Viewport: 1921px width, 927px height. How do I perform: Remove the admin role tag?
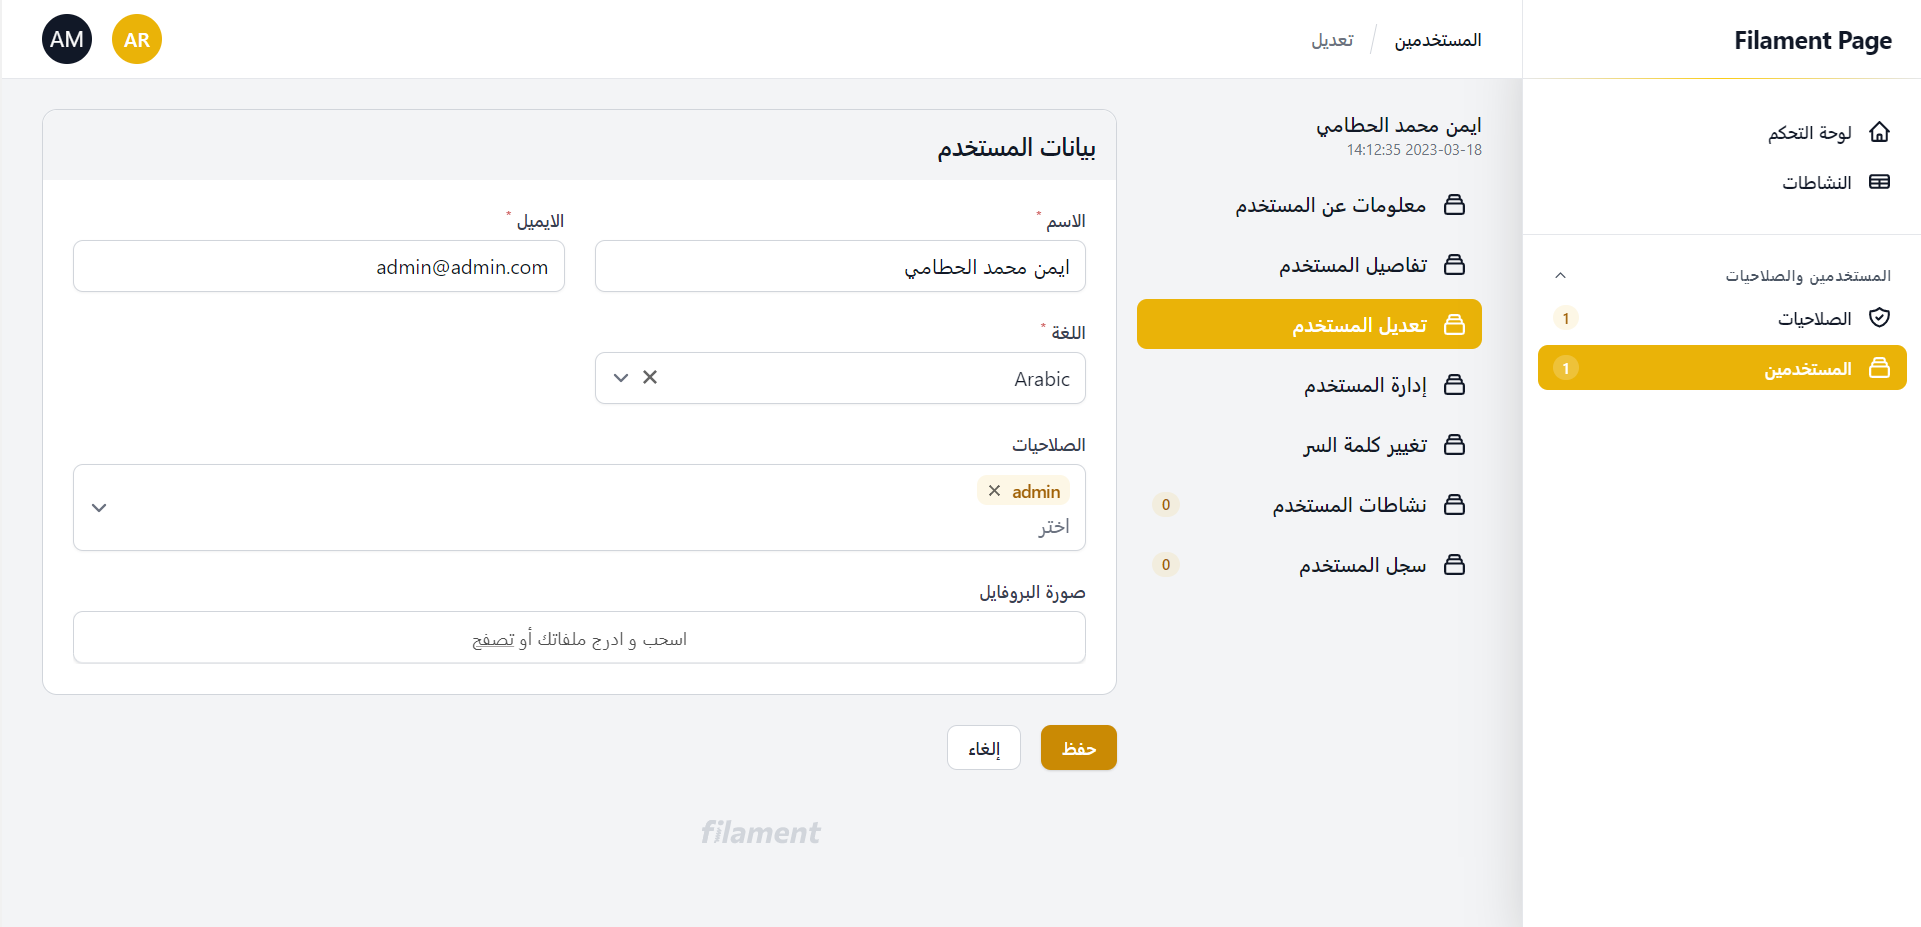[994, 491]
